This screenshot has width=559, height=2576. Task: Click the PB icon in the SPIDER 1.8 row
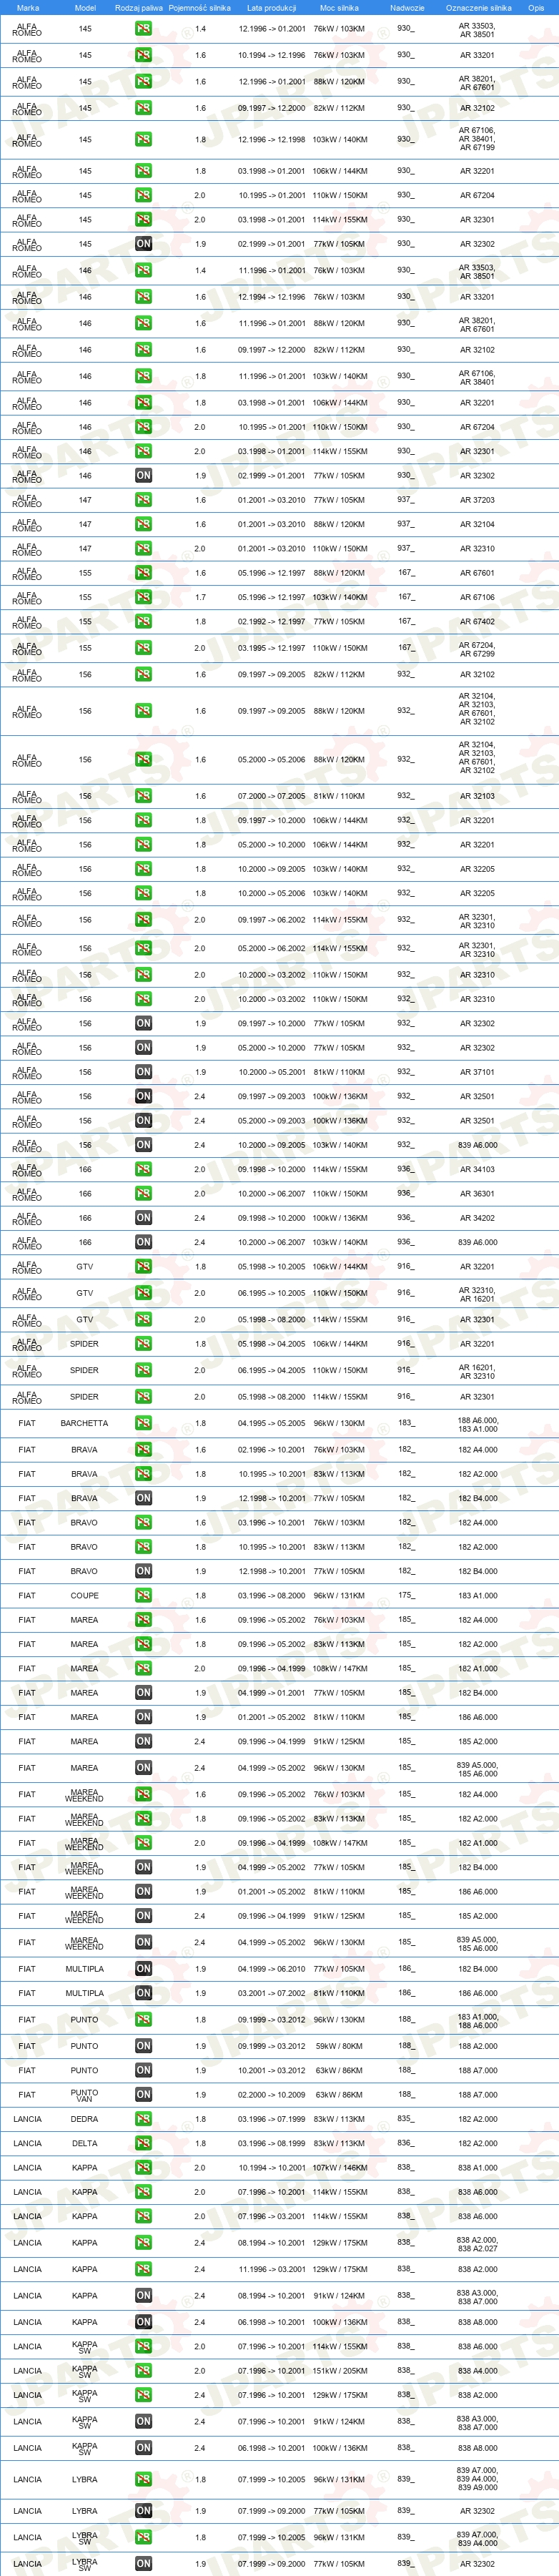pyautogui.click(x=143, y=1344)
